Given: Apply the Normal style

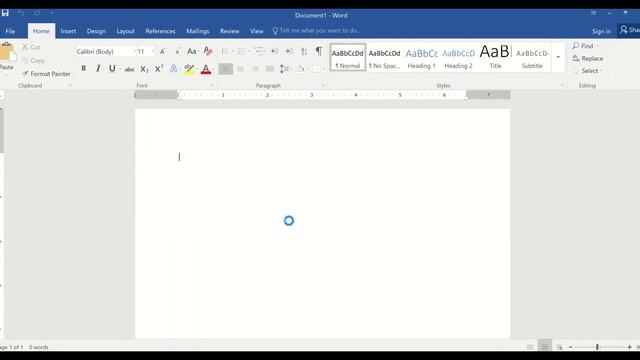Looking at the screenshot, I should pyautogui.click(x=348, y=58).
